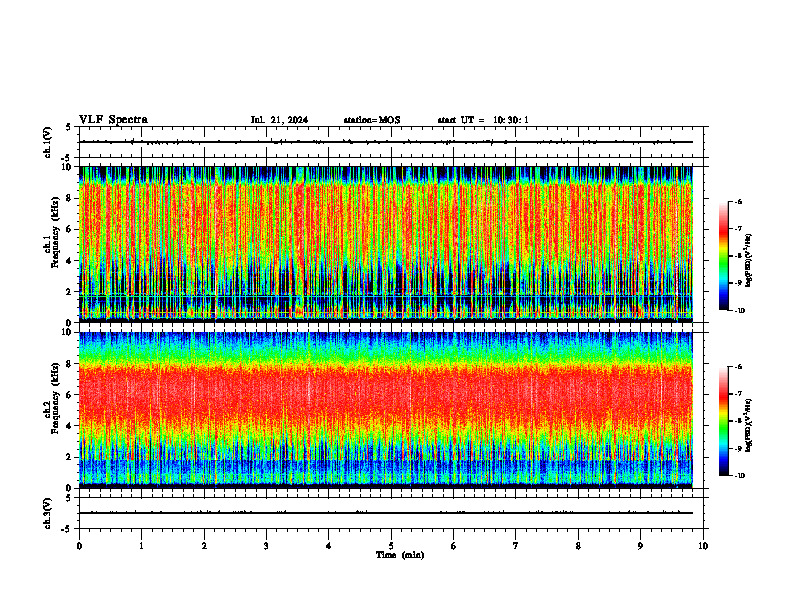The width and height of the screenshot is (792, 612).
Task: Click time axis tick label "2"
Action: click(204, 546)
